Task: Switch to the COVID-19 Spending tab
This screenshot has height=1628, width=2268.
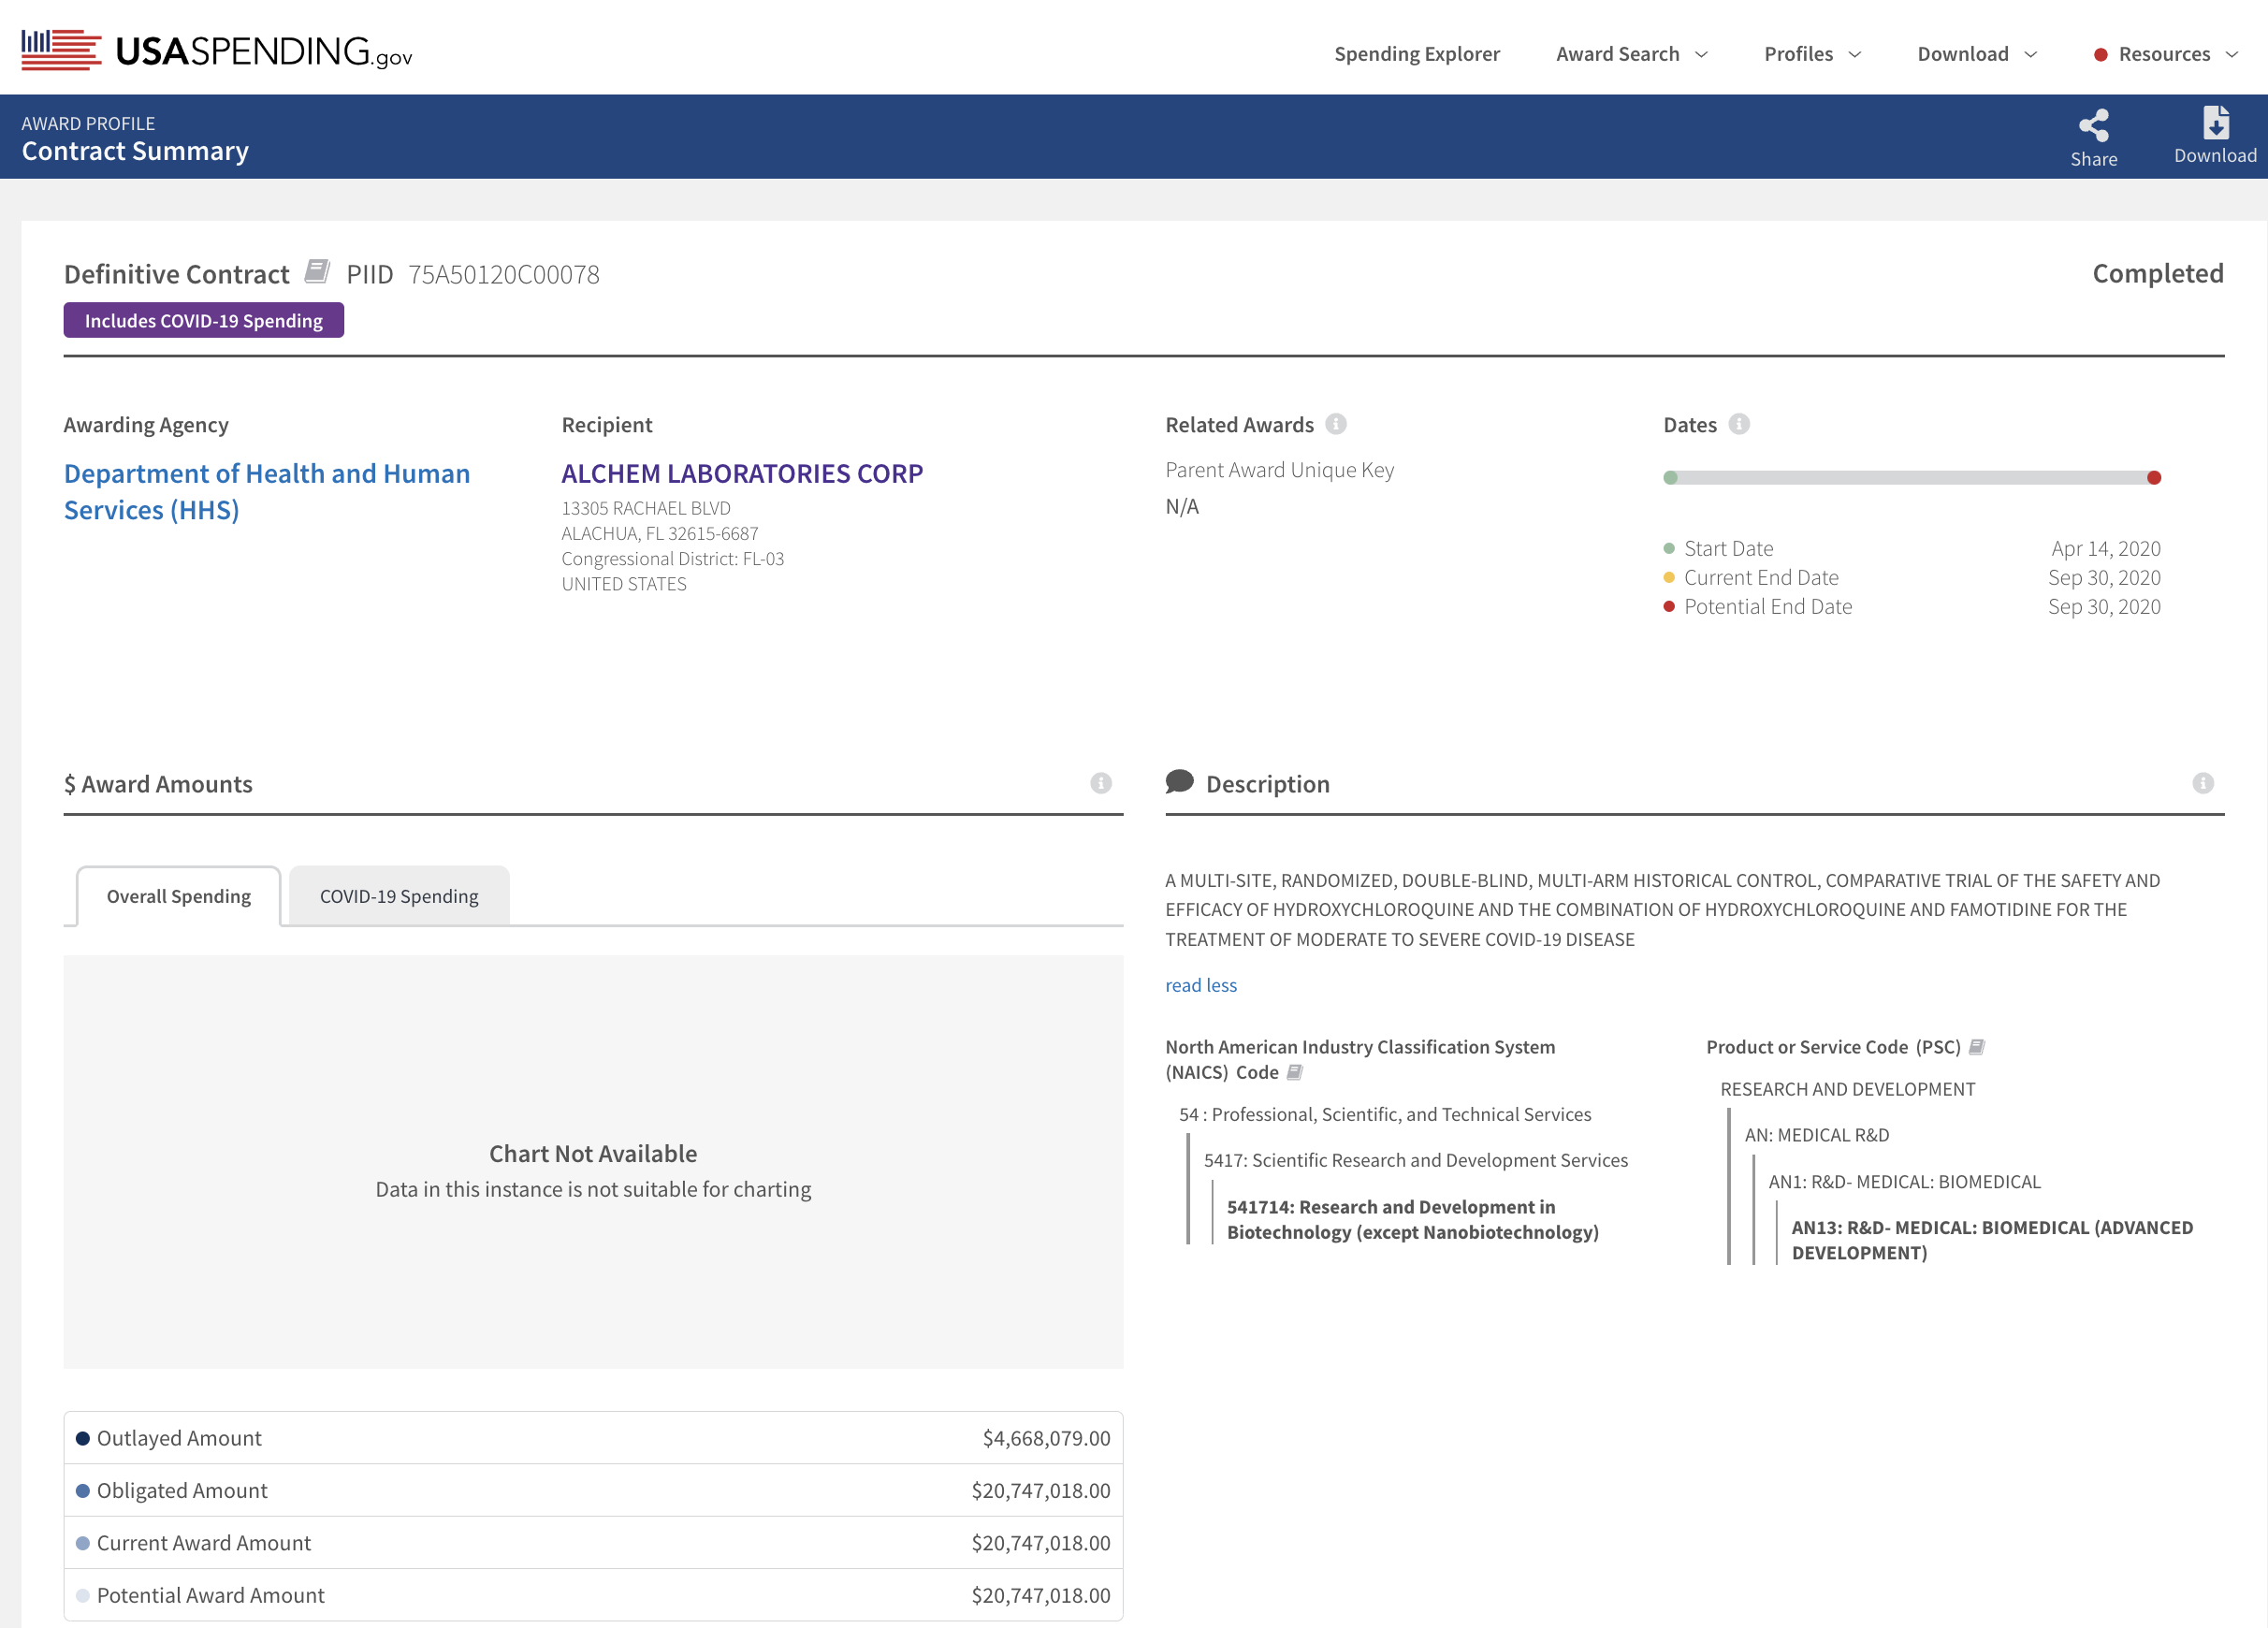Action: tap(399, 896)
